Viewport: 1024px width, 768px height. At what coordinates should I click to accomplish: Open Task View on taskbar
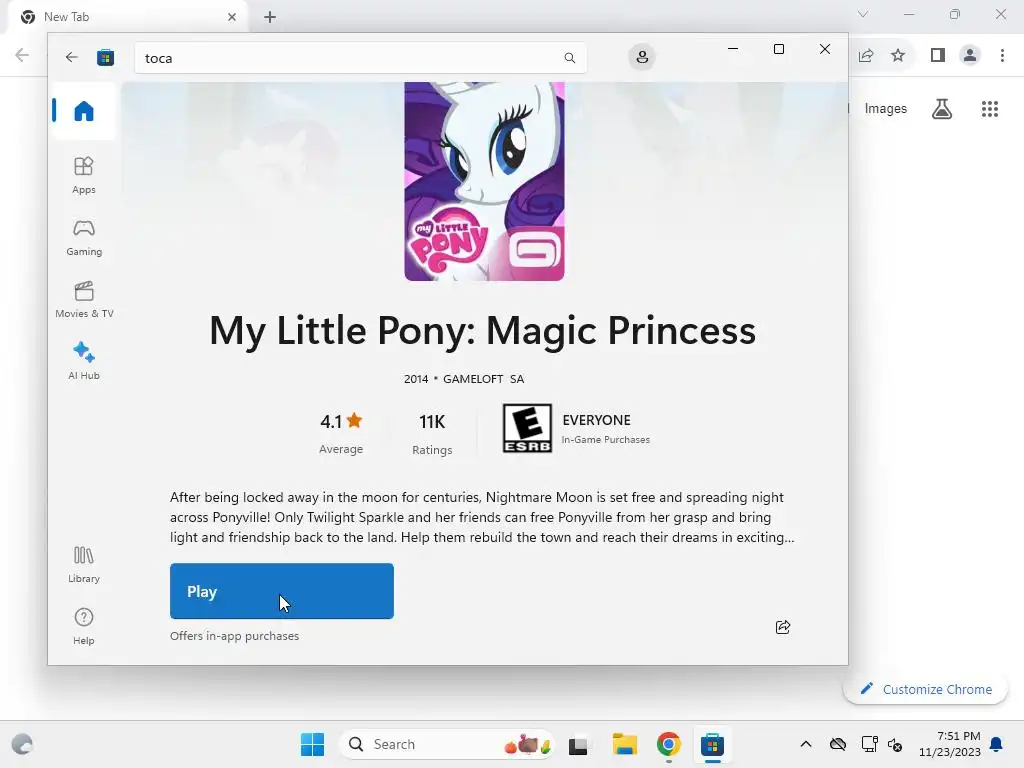pyautogui.click(x=578, y=744)
